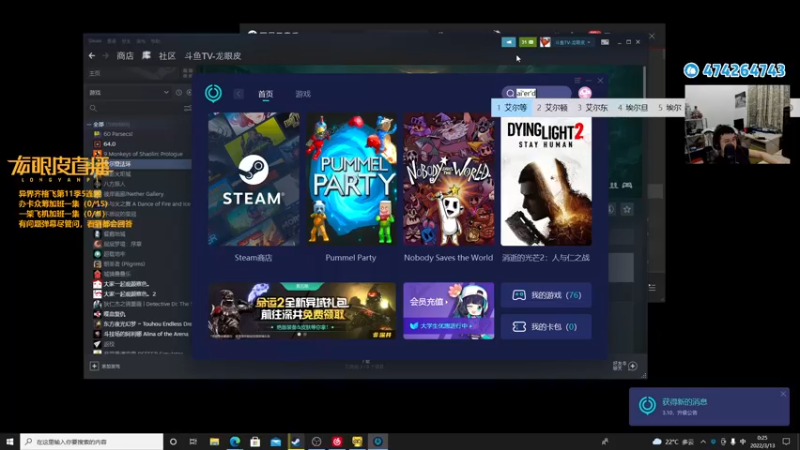Open File Explorer from the taskbar

tap(214, 441)
